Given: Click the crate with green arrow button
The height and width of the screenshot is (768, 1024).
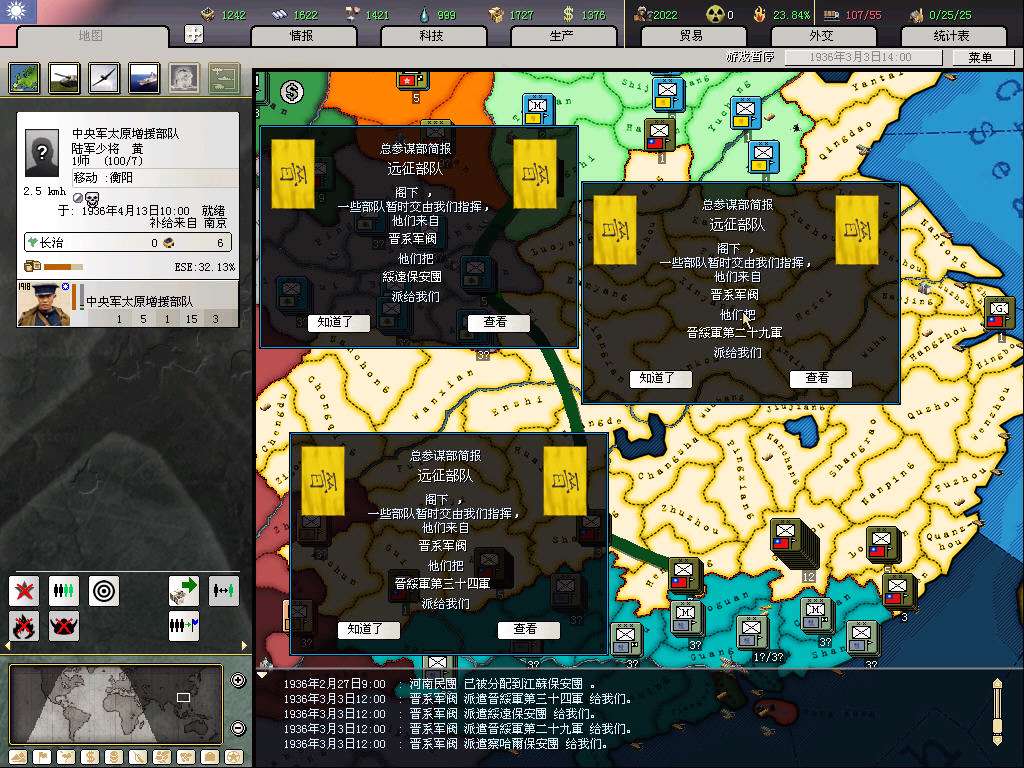Looking at the screenshot, I should click(x=184, y=591).
